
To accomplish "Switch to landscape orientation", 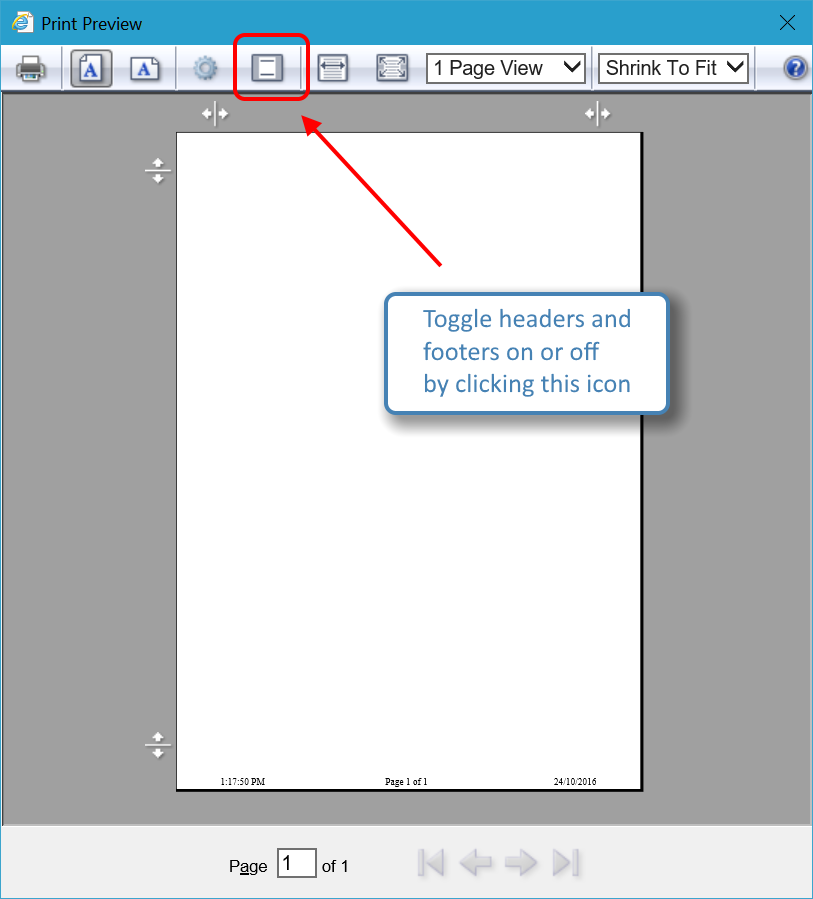I will [x=144, y=67].
